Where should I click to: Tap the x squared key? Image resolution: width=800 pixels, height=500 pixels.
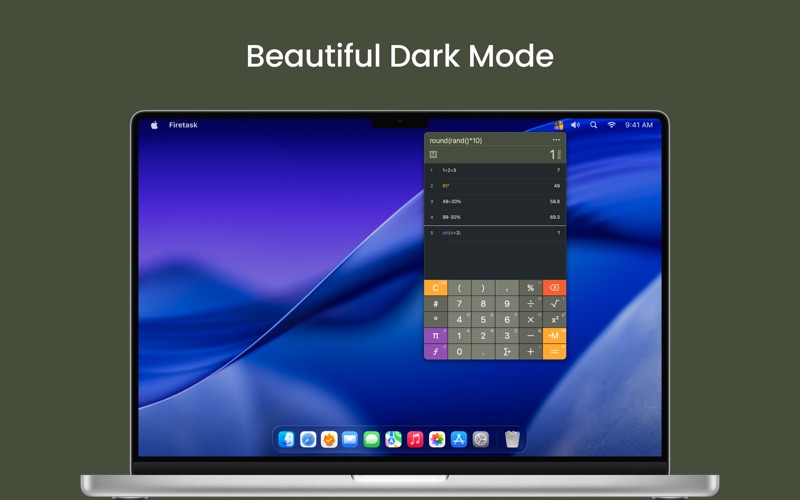(x=554, y=319)
